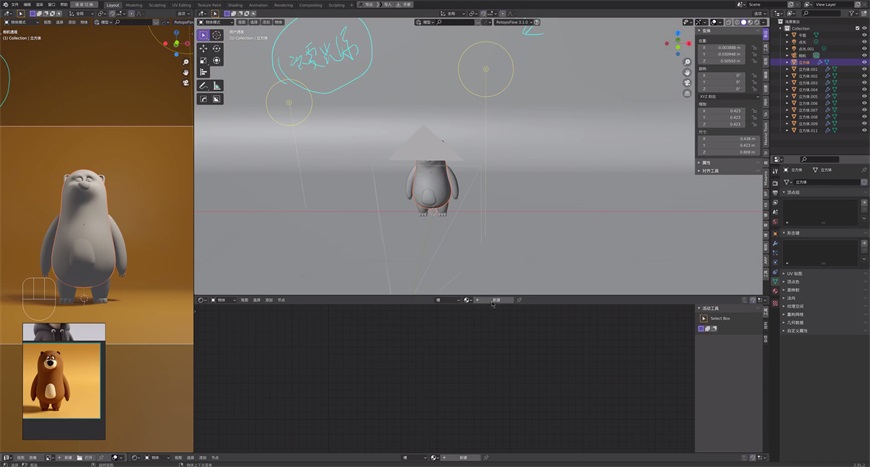Viewport: 870px width, 467px height.
Task: Open the Material sphere tab in Properties
Action: pyautogui.click(x=775, y=291)
